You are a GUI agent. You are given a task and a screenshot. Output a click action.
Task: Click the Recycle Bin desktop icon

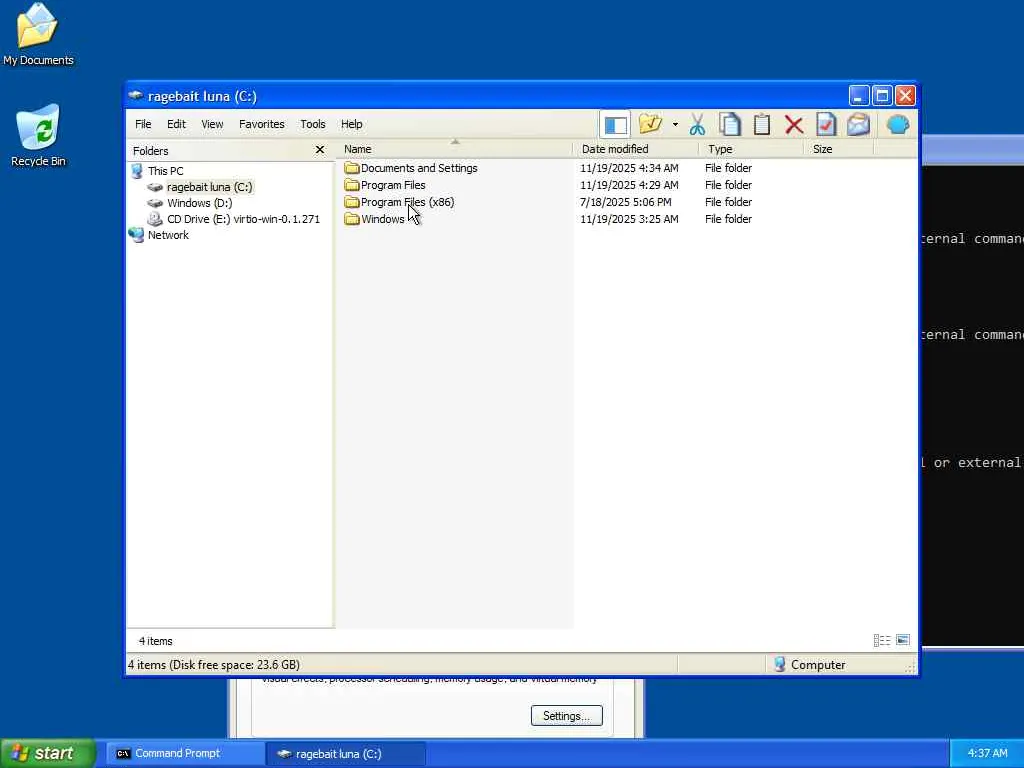[x=38, y=135]
